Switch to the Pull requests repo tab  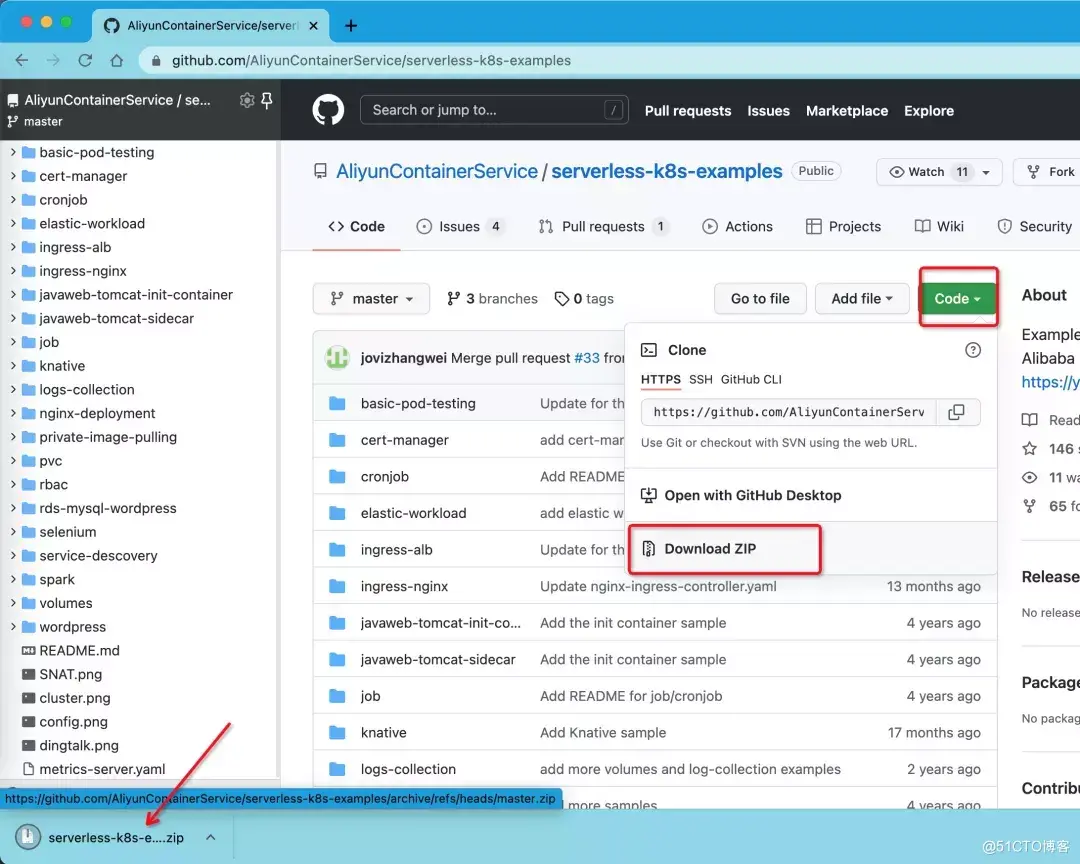tap(603, 227)
